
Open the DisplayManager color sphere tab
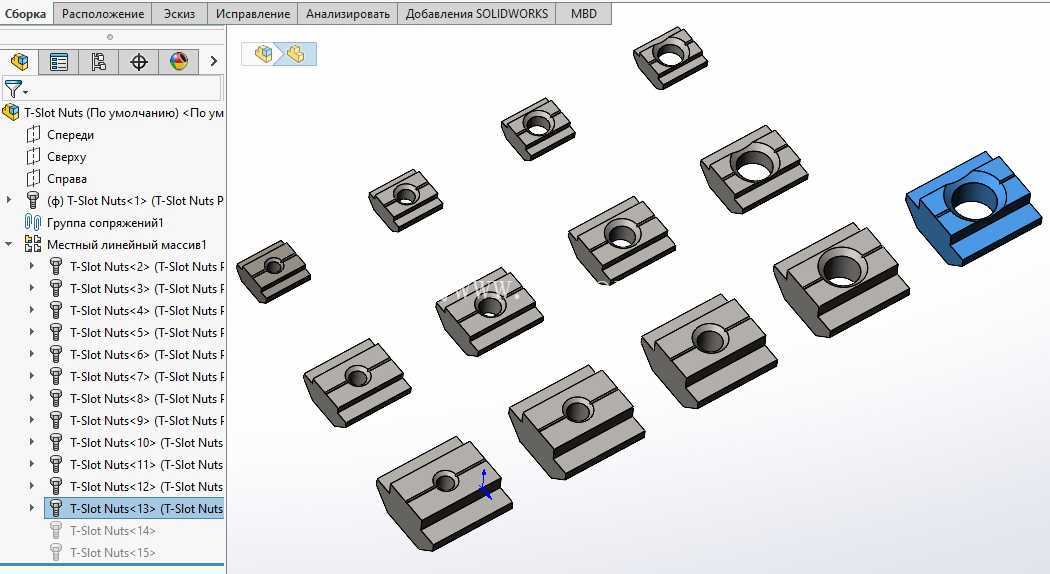[x=179, y=62]
